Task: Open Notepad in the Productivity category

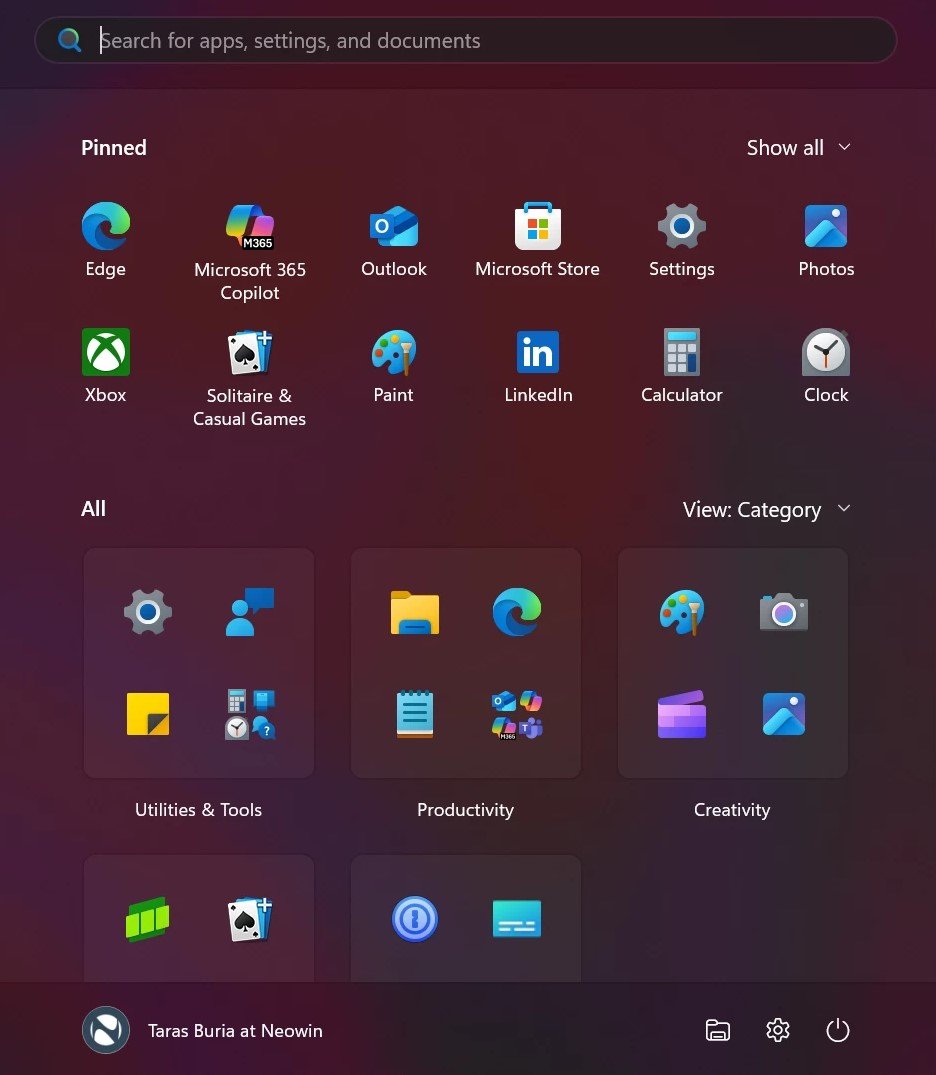Action: click(415, 714)
